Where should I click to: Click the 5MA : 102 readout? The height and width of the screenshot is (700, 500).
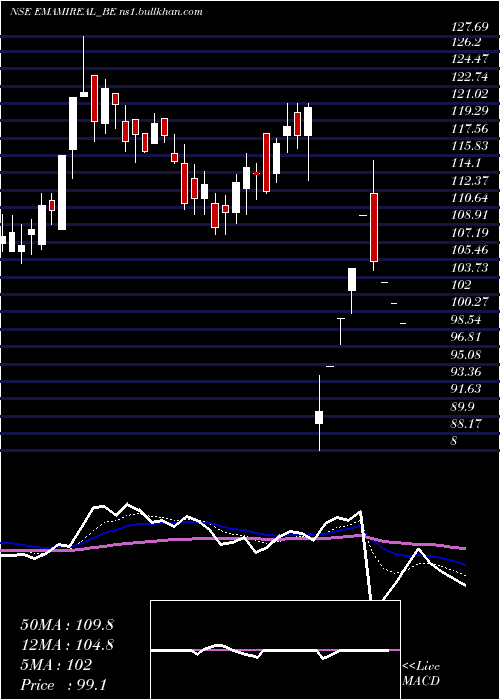point(56,665)
